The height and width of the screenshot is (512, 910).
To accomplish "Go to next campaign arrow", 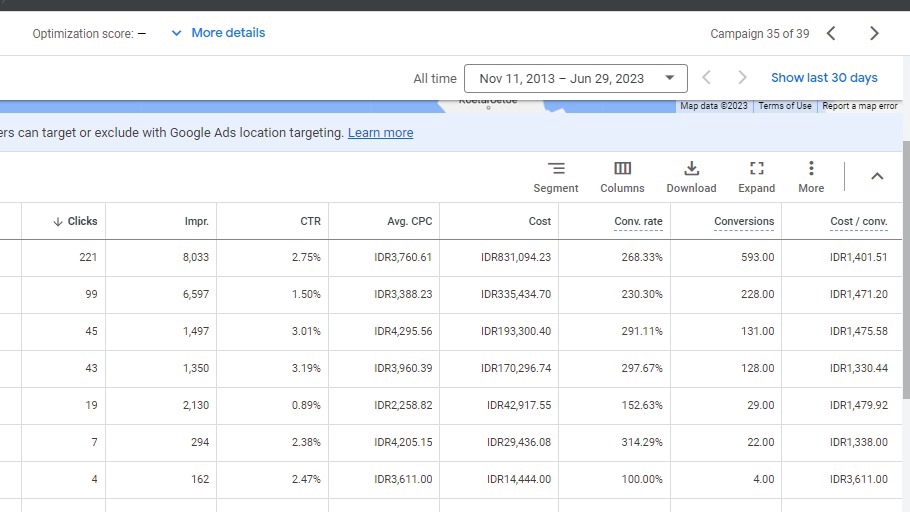I will coord(874,34).
